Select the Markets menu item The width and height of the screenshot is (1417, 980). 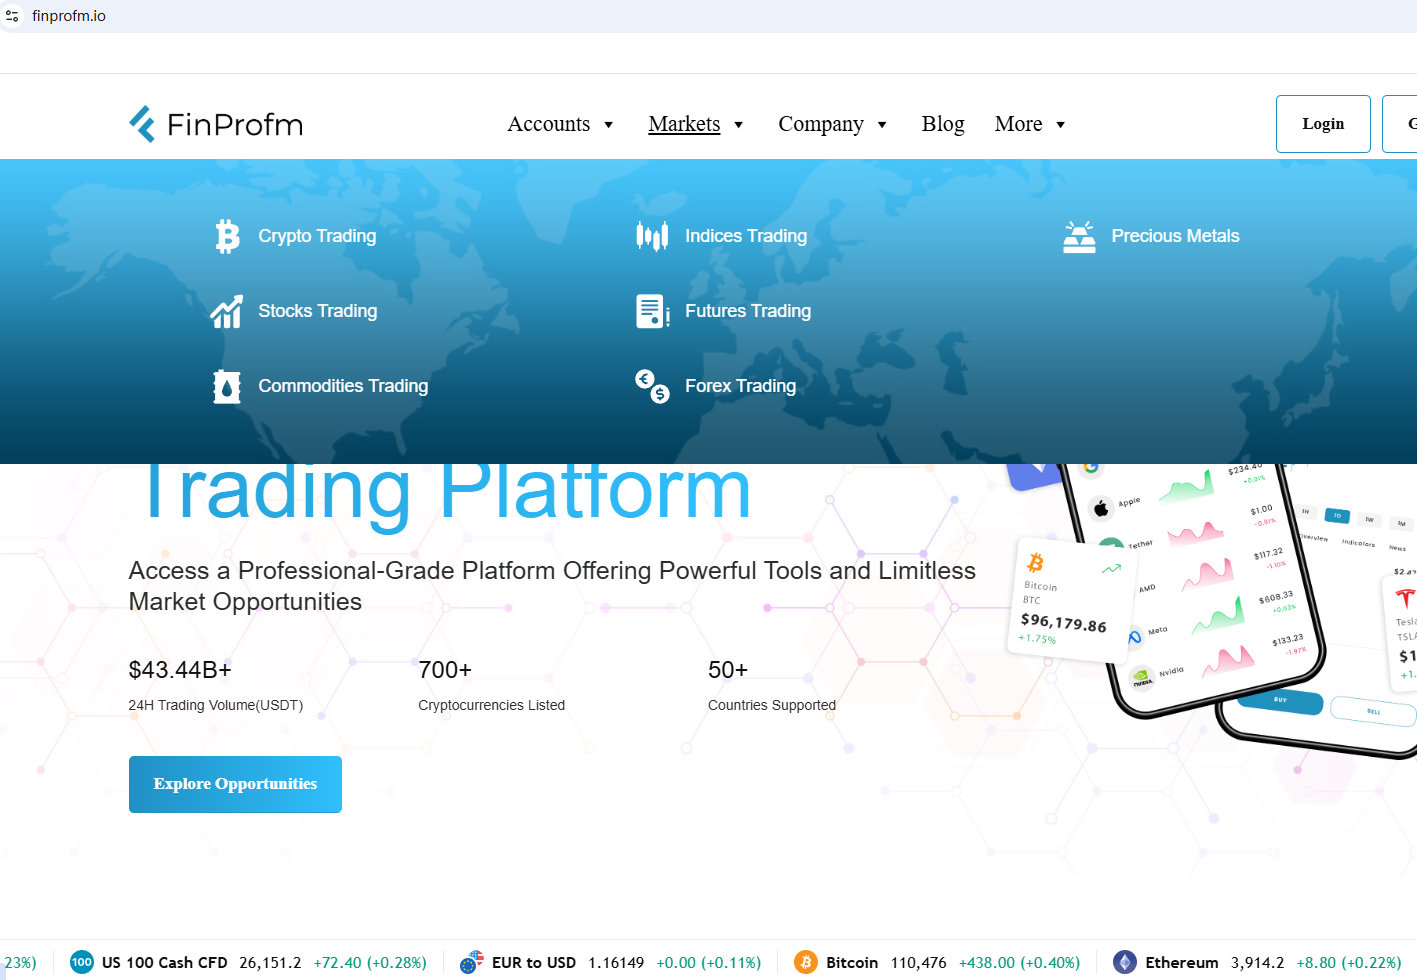[x=684, y=124]
